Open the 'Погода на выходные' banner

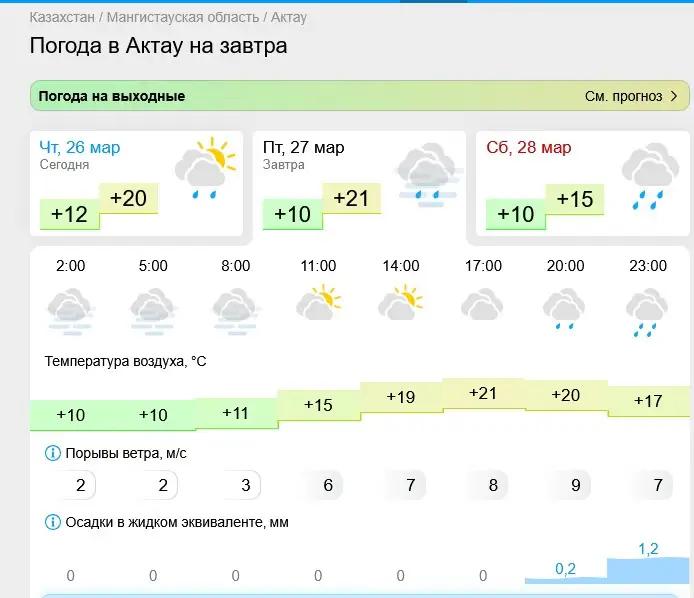(x=112, y=97)
